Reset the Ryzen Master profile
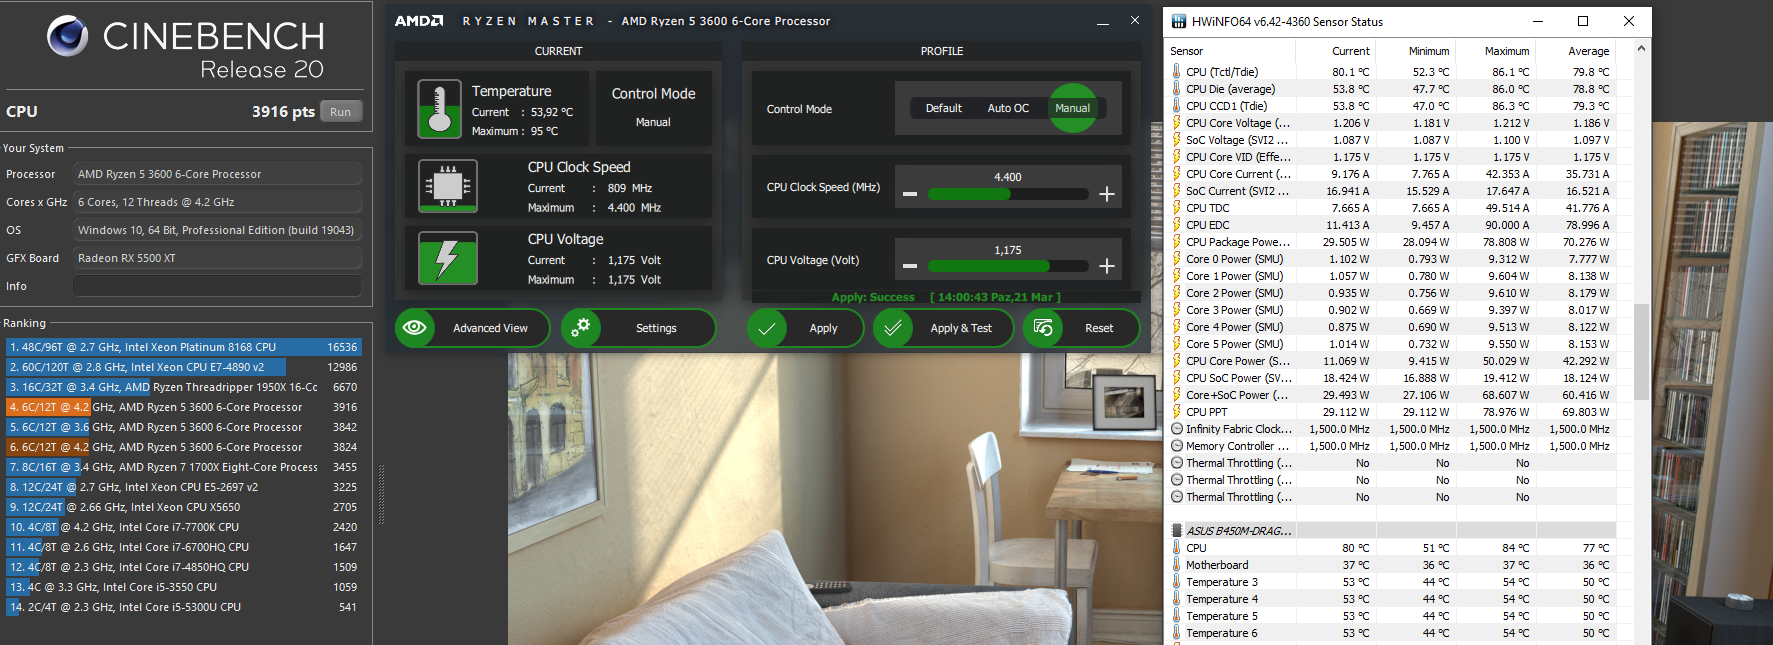Viewport: 1773px width, 645px height. pyautogui.click(x=1082, y=328)
